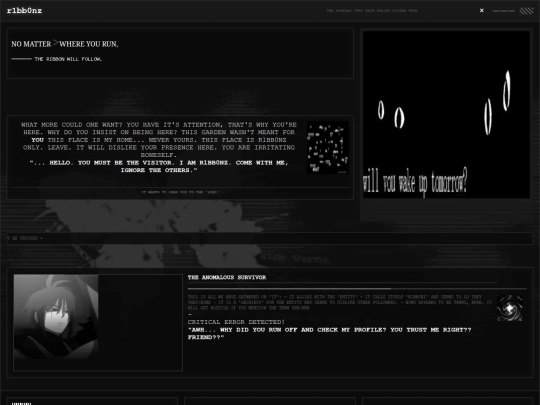Image resolution: width=540 pixels, height=405 pixels.
Task: Click 'WHAT MORE COULD ONE WANT?' paragraph
Action: [158, 139]
